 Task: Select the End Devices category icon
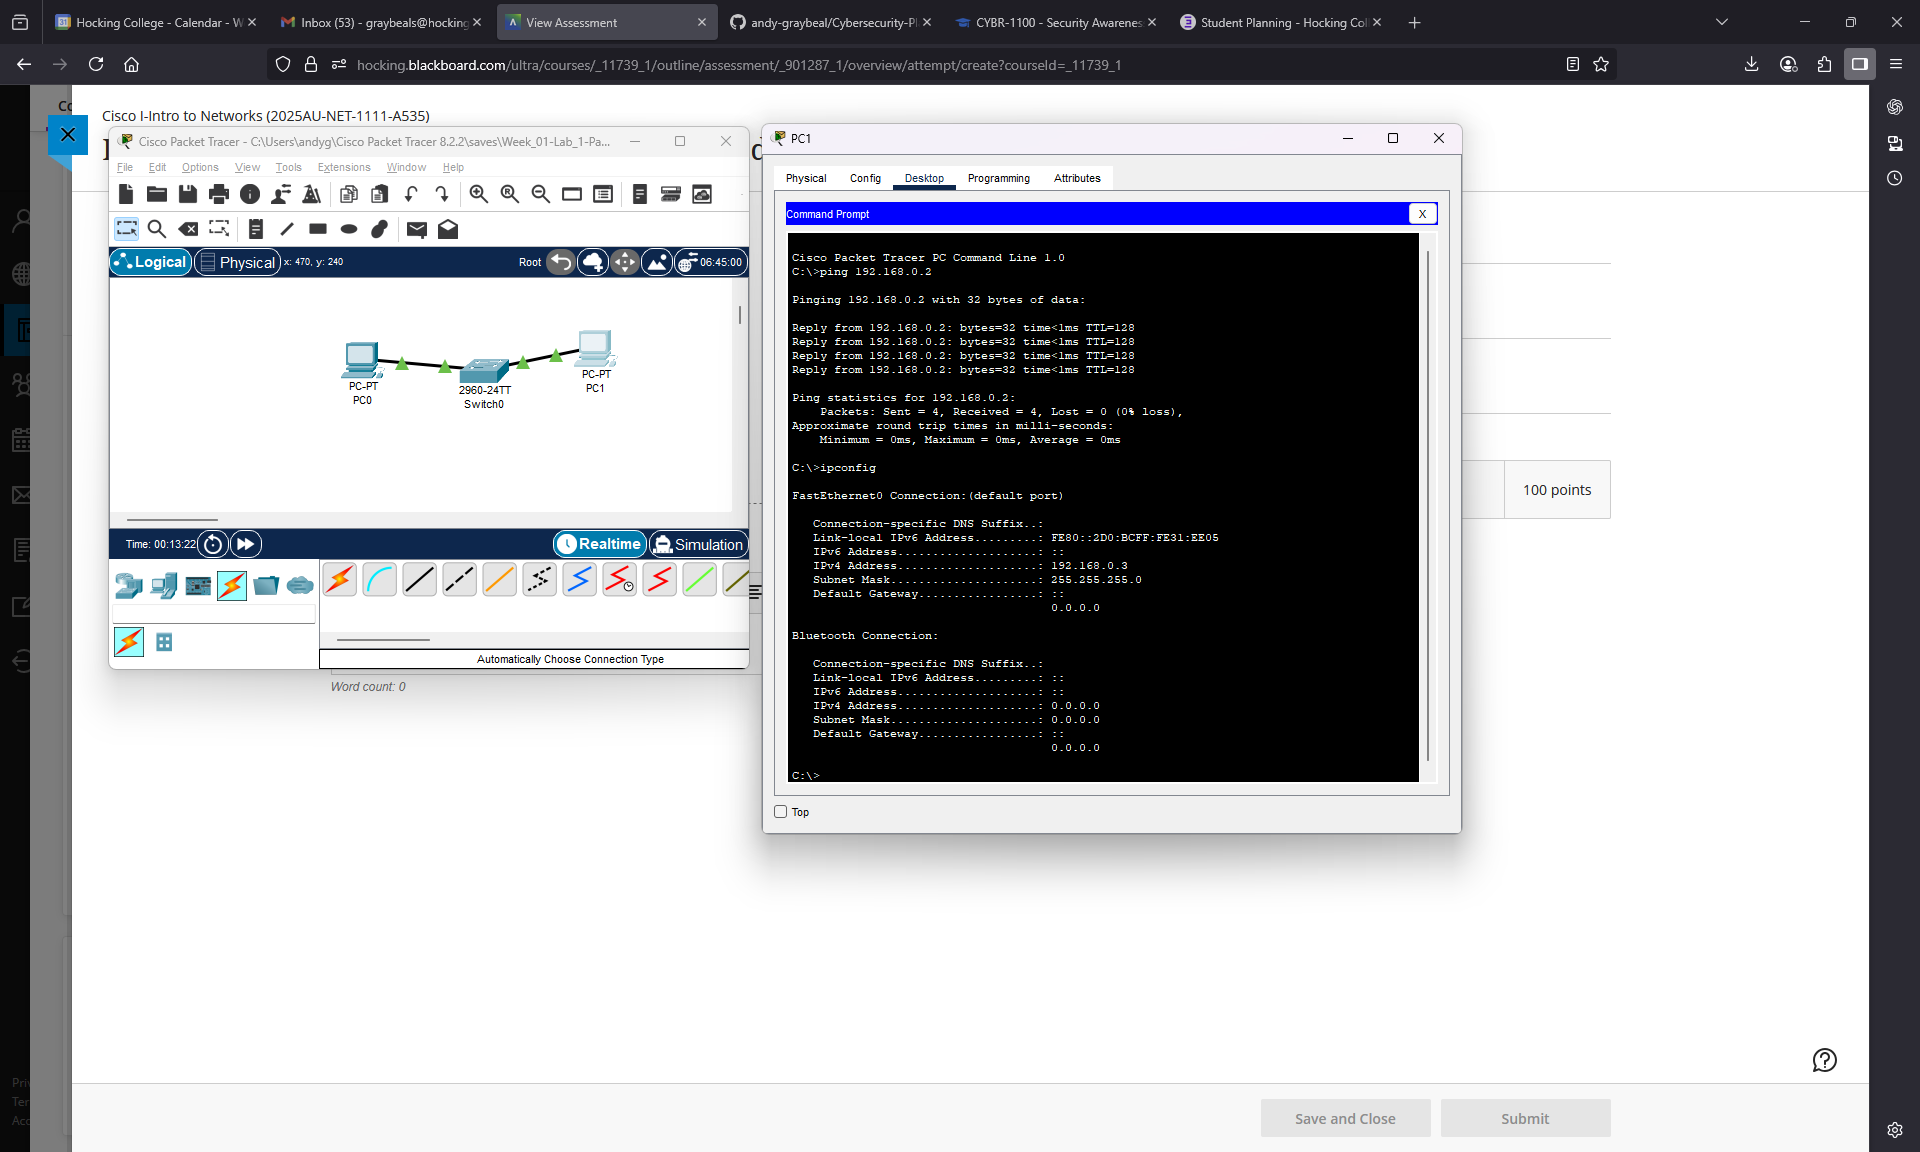(164, 585)
